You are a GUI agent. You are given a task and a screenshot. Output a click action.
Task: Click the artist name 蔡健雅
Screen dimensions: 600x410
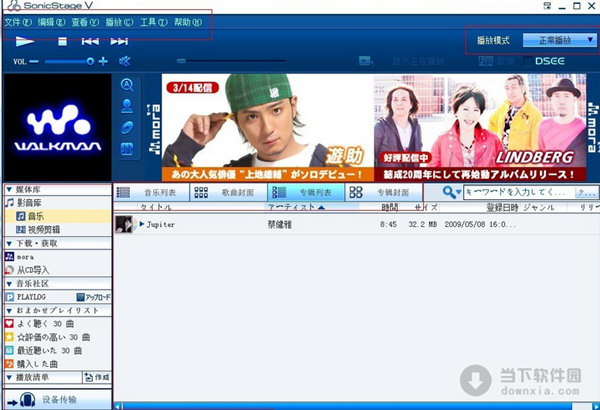coord(280,225)
